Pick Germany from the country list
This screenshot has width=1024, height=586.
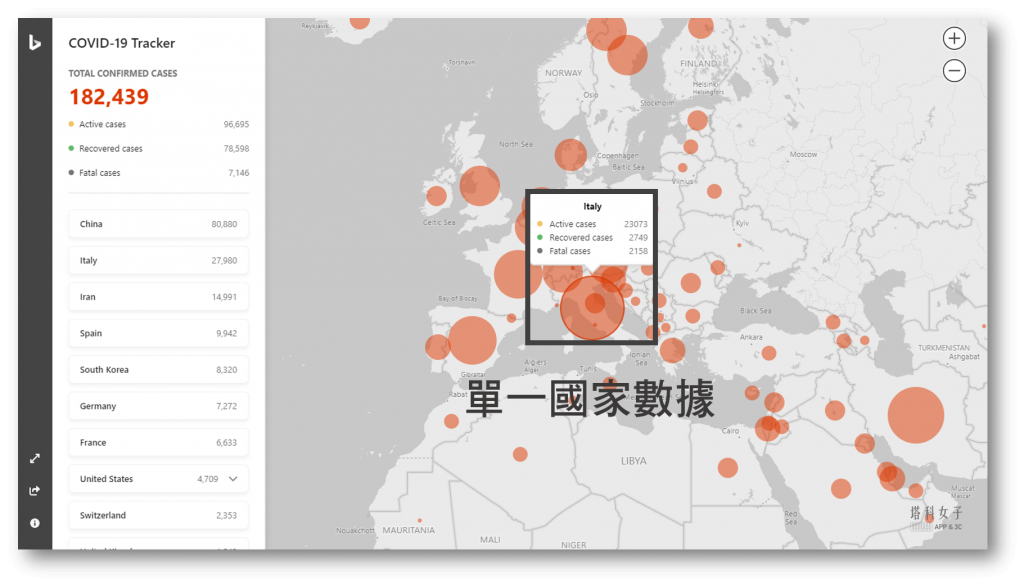point(158,406)
